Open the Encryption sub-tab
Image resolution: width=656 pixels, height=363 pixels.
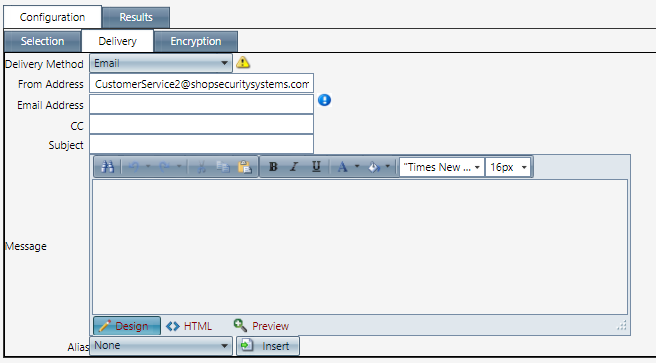(196, 41)
